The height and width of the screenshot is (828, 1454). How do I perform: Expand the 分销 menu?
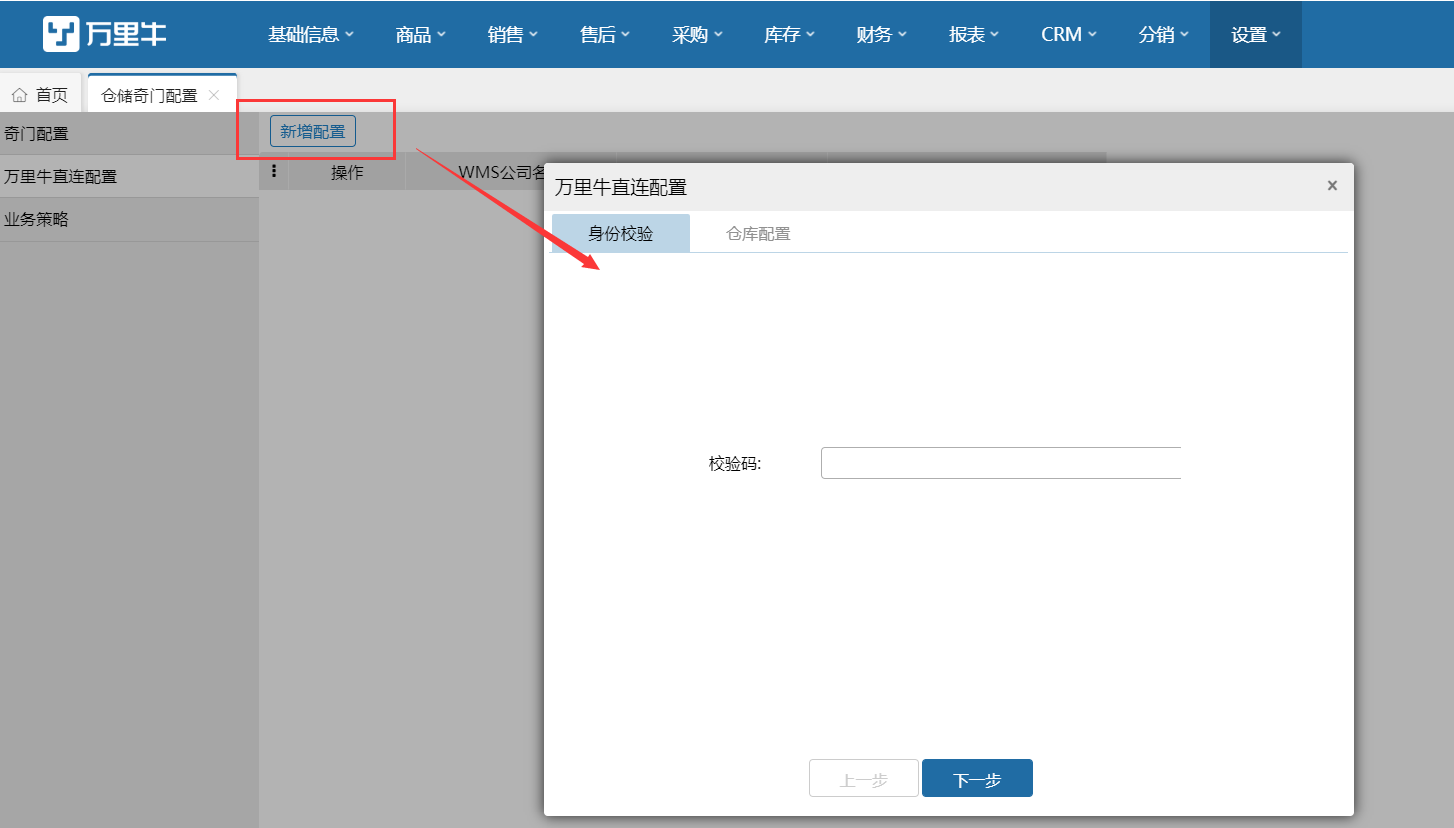1163,34
